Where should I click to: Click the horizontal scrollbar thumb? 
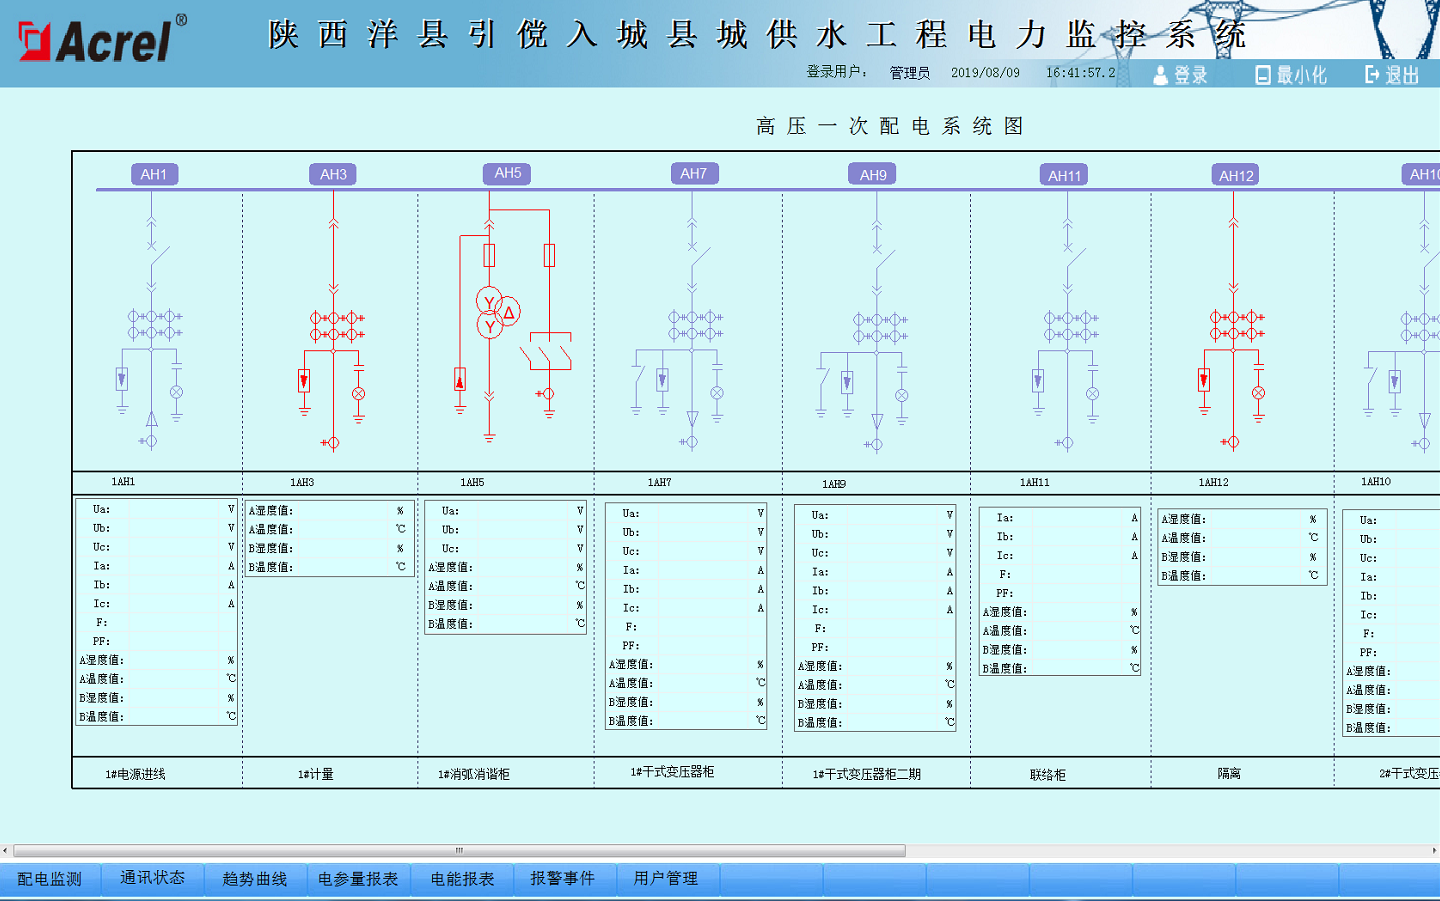tap(459, 851)
